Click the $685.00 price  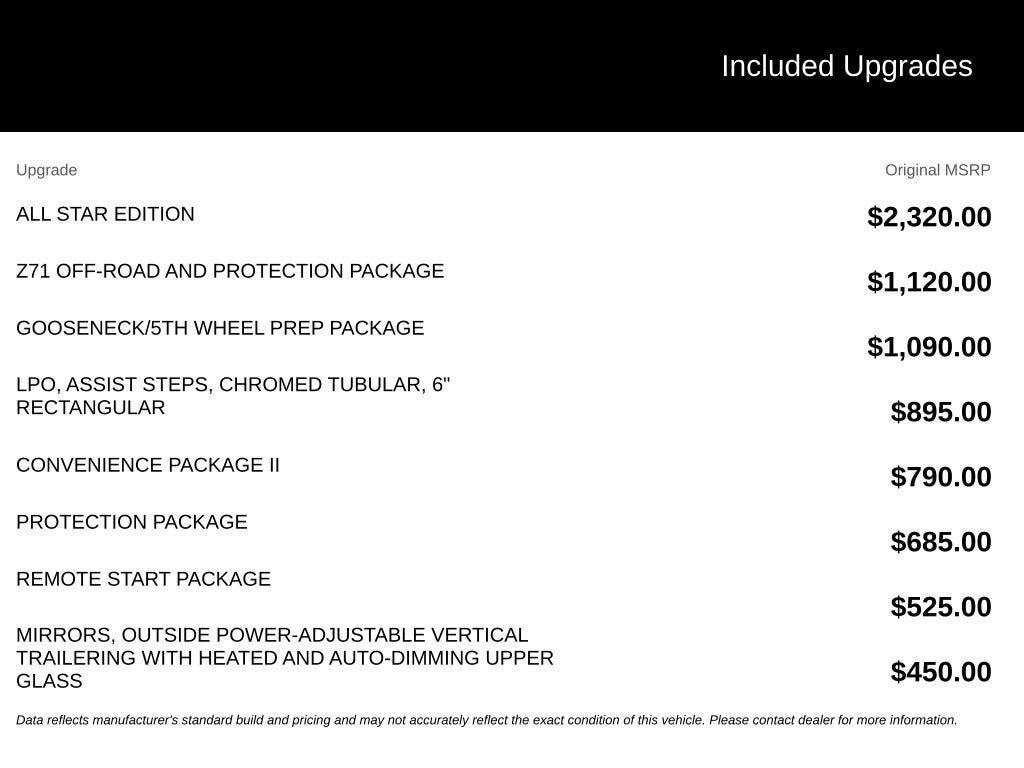940,542
